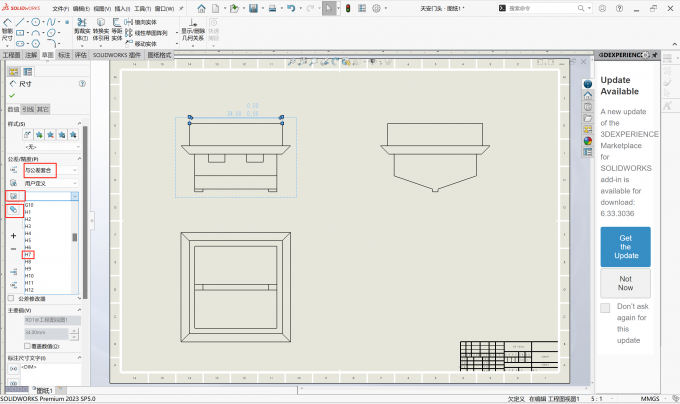
Task: Click the search commands field
Action: (542, 8)
